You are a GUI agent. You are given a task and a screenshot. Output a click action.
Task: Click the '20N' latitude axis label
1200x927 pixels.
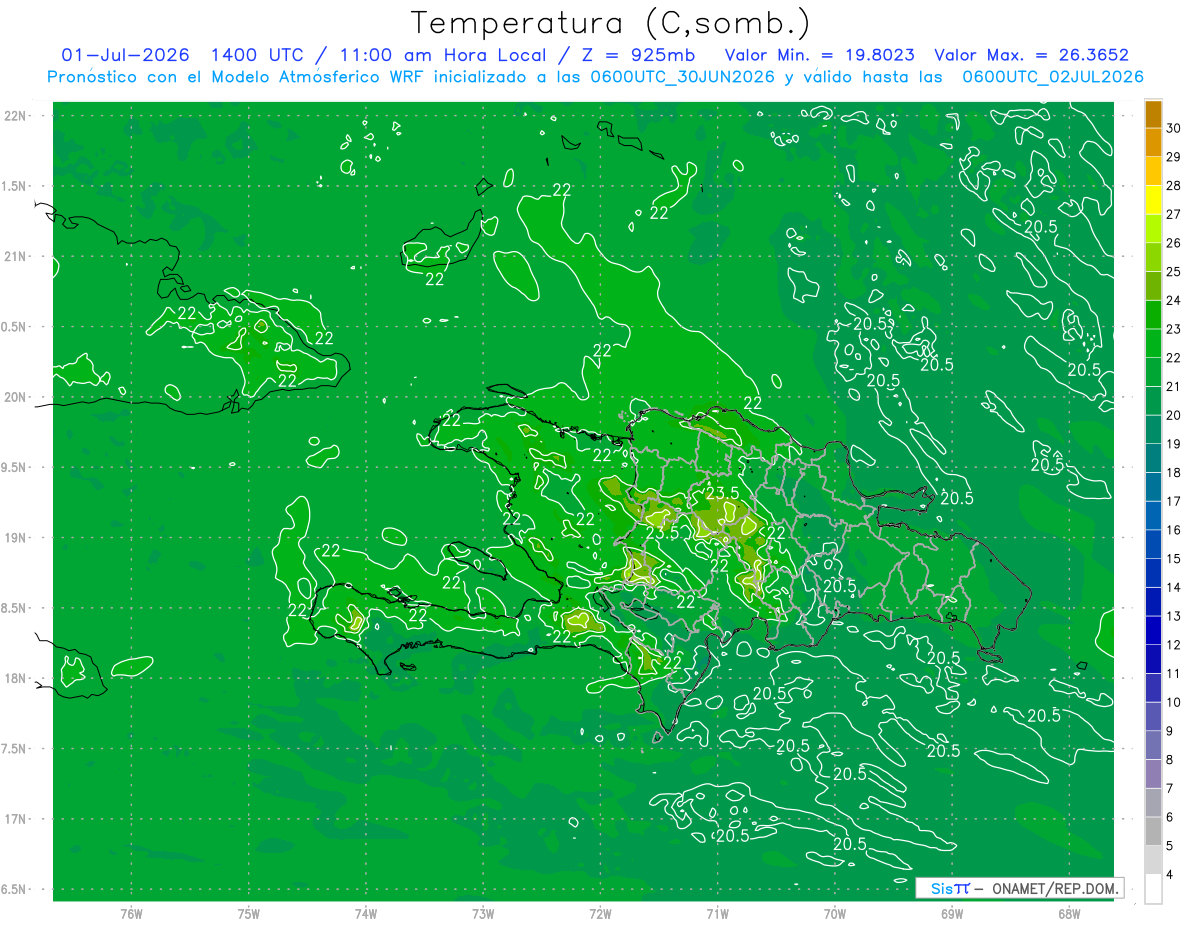pyautogui.click(x=16, y=397)
